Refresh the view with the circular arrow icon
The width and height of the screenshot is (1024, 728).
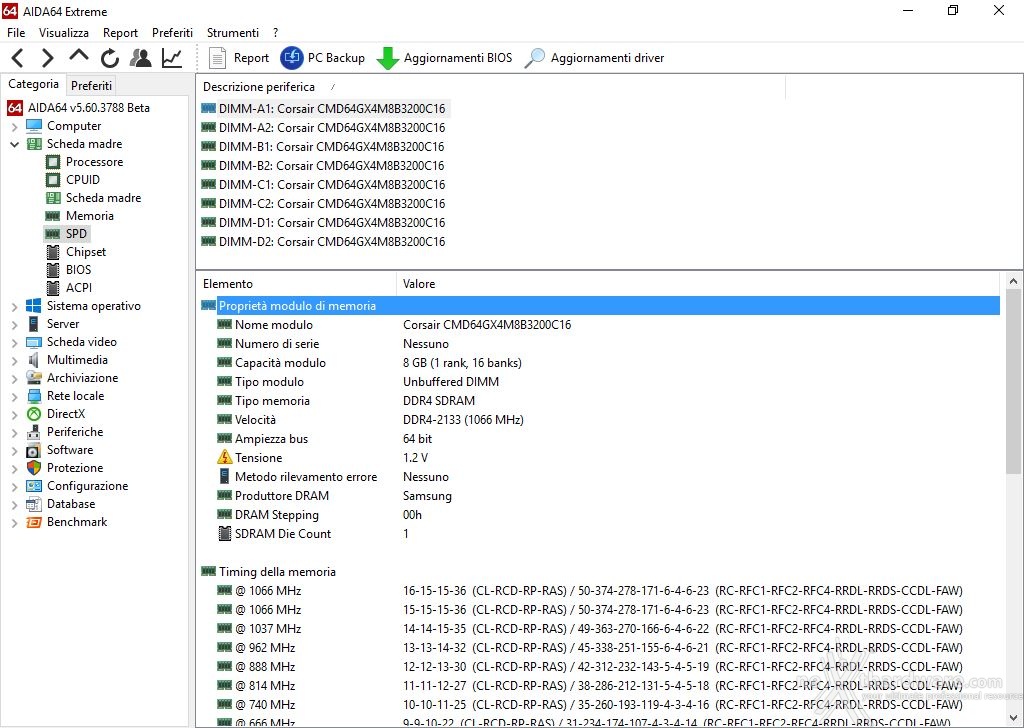coord(110,58)
